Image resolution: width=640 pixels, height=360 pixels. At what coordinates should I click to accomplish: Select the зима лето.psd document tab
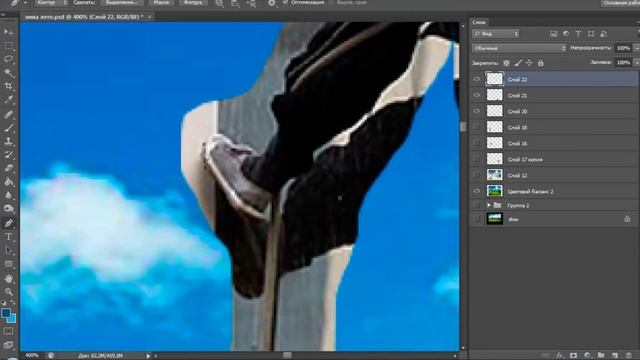pyautogui.click(x=84, y=17)
